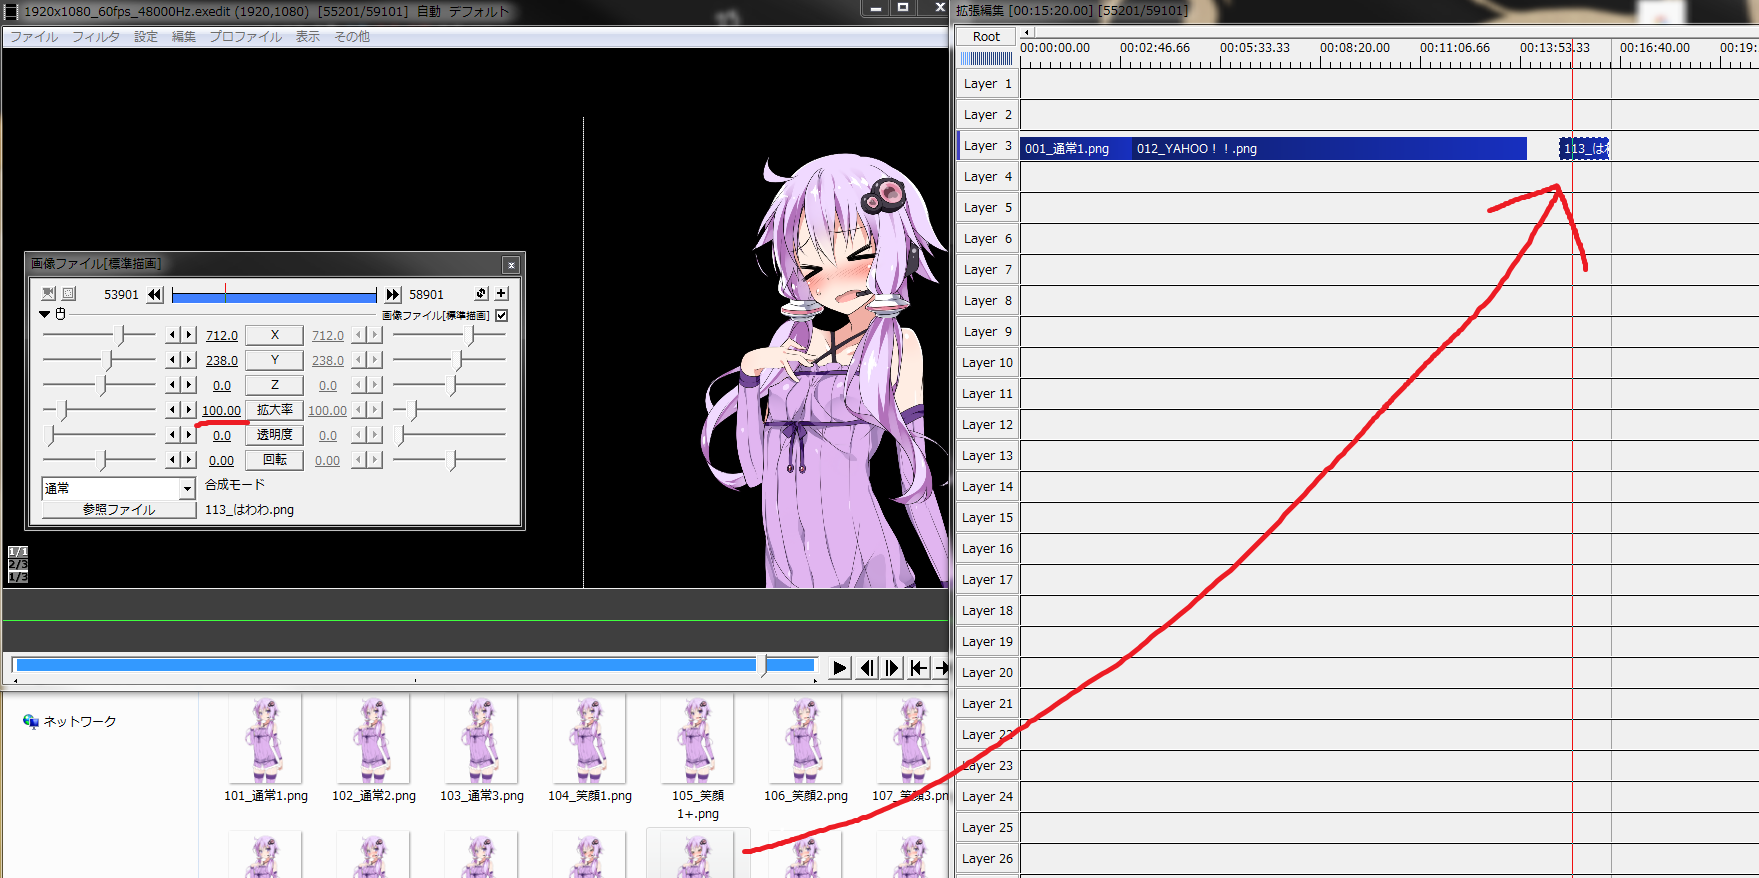Click the left 拡大率 slider
1759x878 pixels.
pos(99,410)
